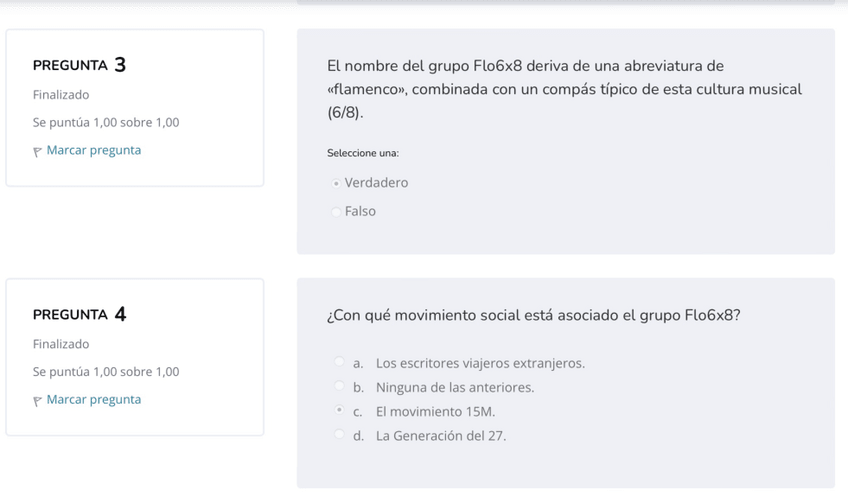Click the PREGUNTA 3 heading
Image resolution: width=848 pixels, height=503 pixels.
(x=80, y=66)
